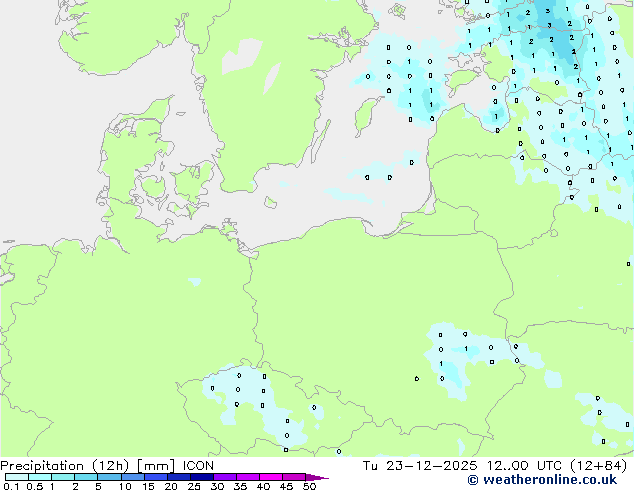Click the legend tick label '25'
634x490 pixels.
coord(194,486)
